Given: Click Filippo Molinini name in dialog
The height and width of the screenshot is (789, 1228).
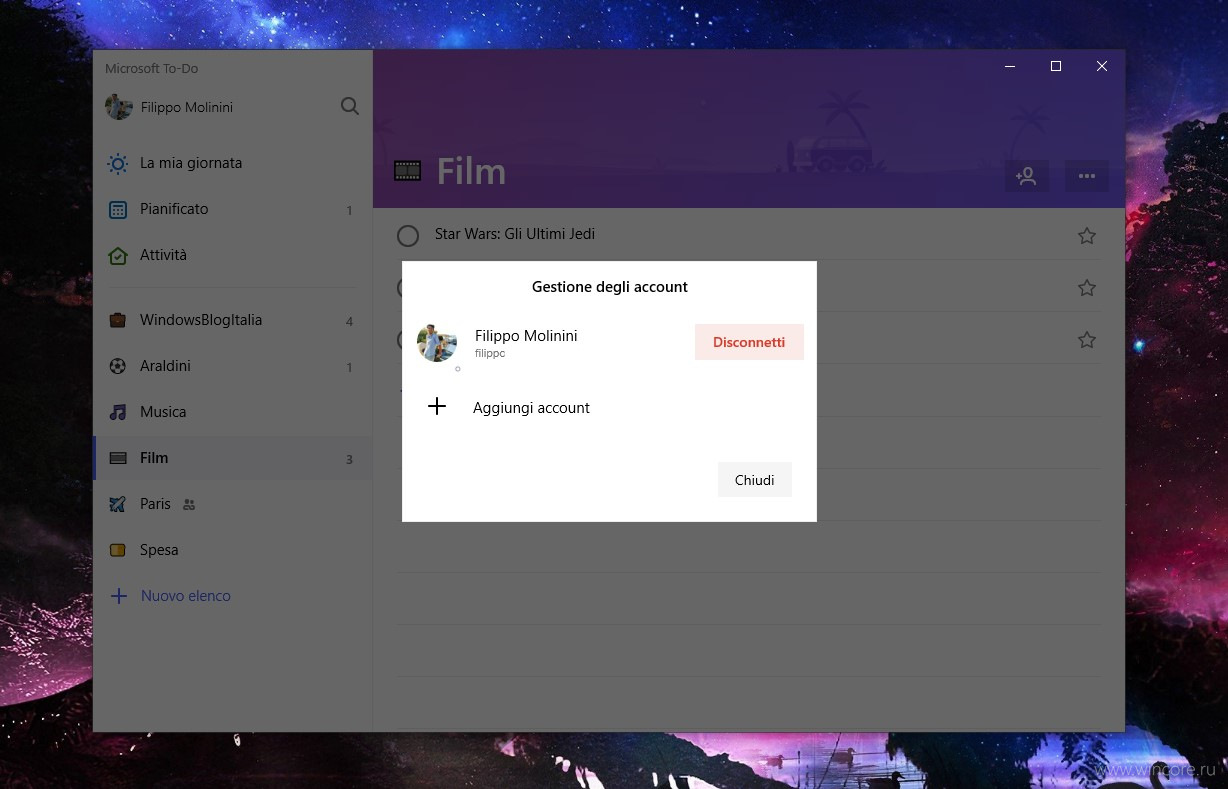Looking at the screenshot, I should click(x=526, y=336).
